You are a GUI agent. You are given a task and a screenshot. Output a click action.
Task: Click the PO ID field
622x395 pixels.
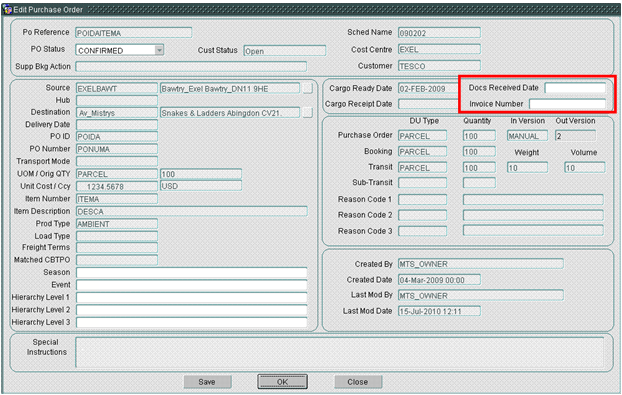(x=117, y=136)
